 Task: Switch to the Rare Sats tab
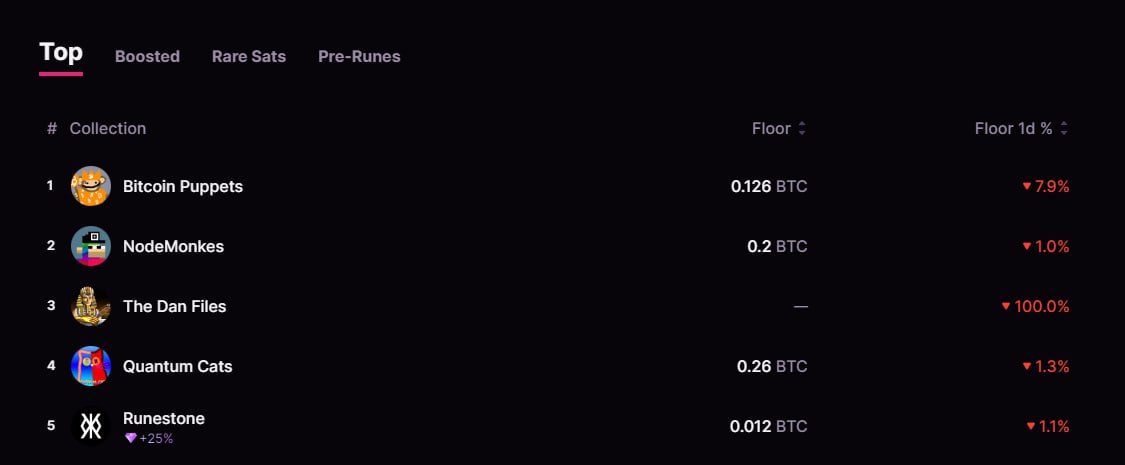click(249, 57)
